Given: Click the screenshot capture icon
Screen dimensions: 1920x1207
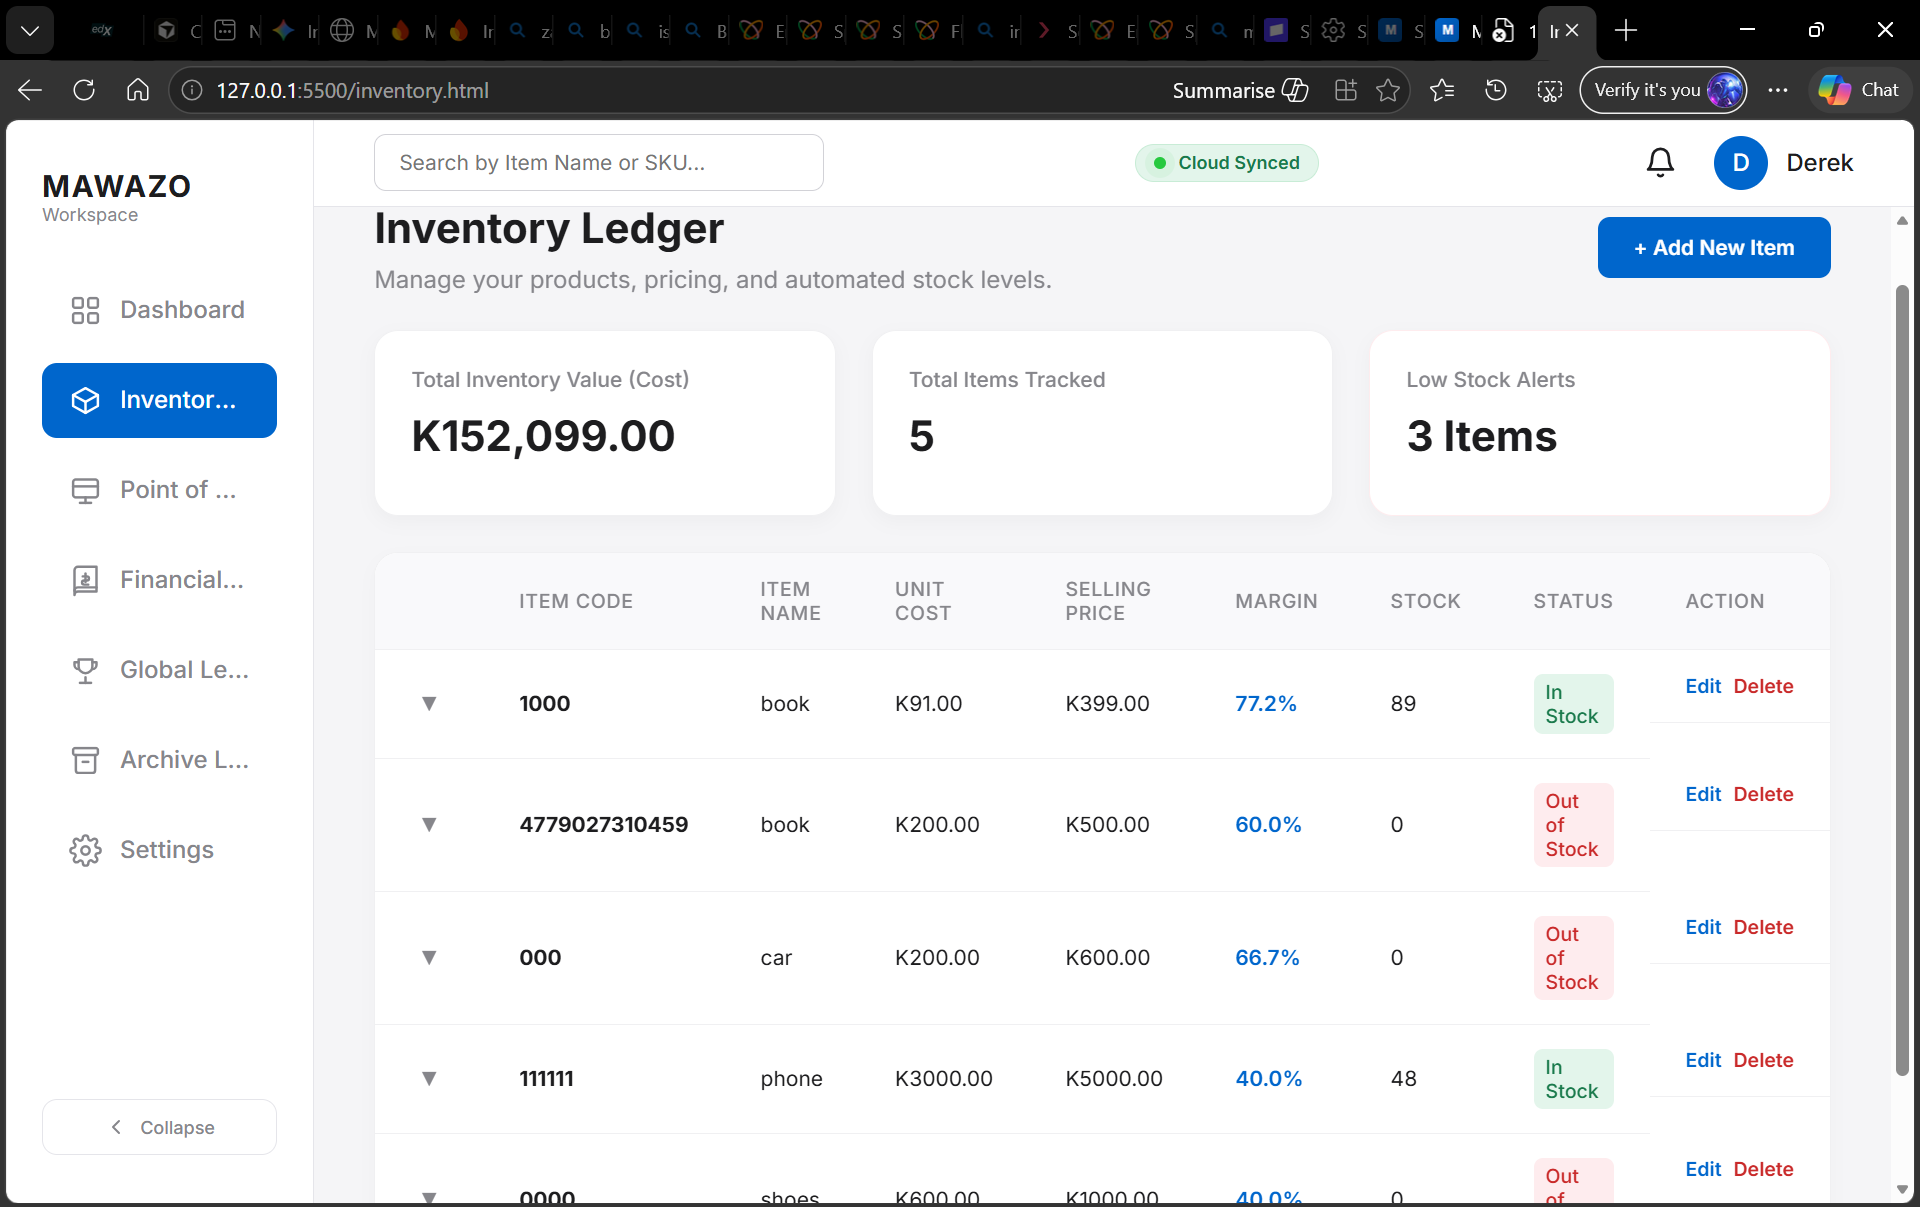Looking at the screenshot, I should pyautogui.click(x=1549, y=91).
